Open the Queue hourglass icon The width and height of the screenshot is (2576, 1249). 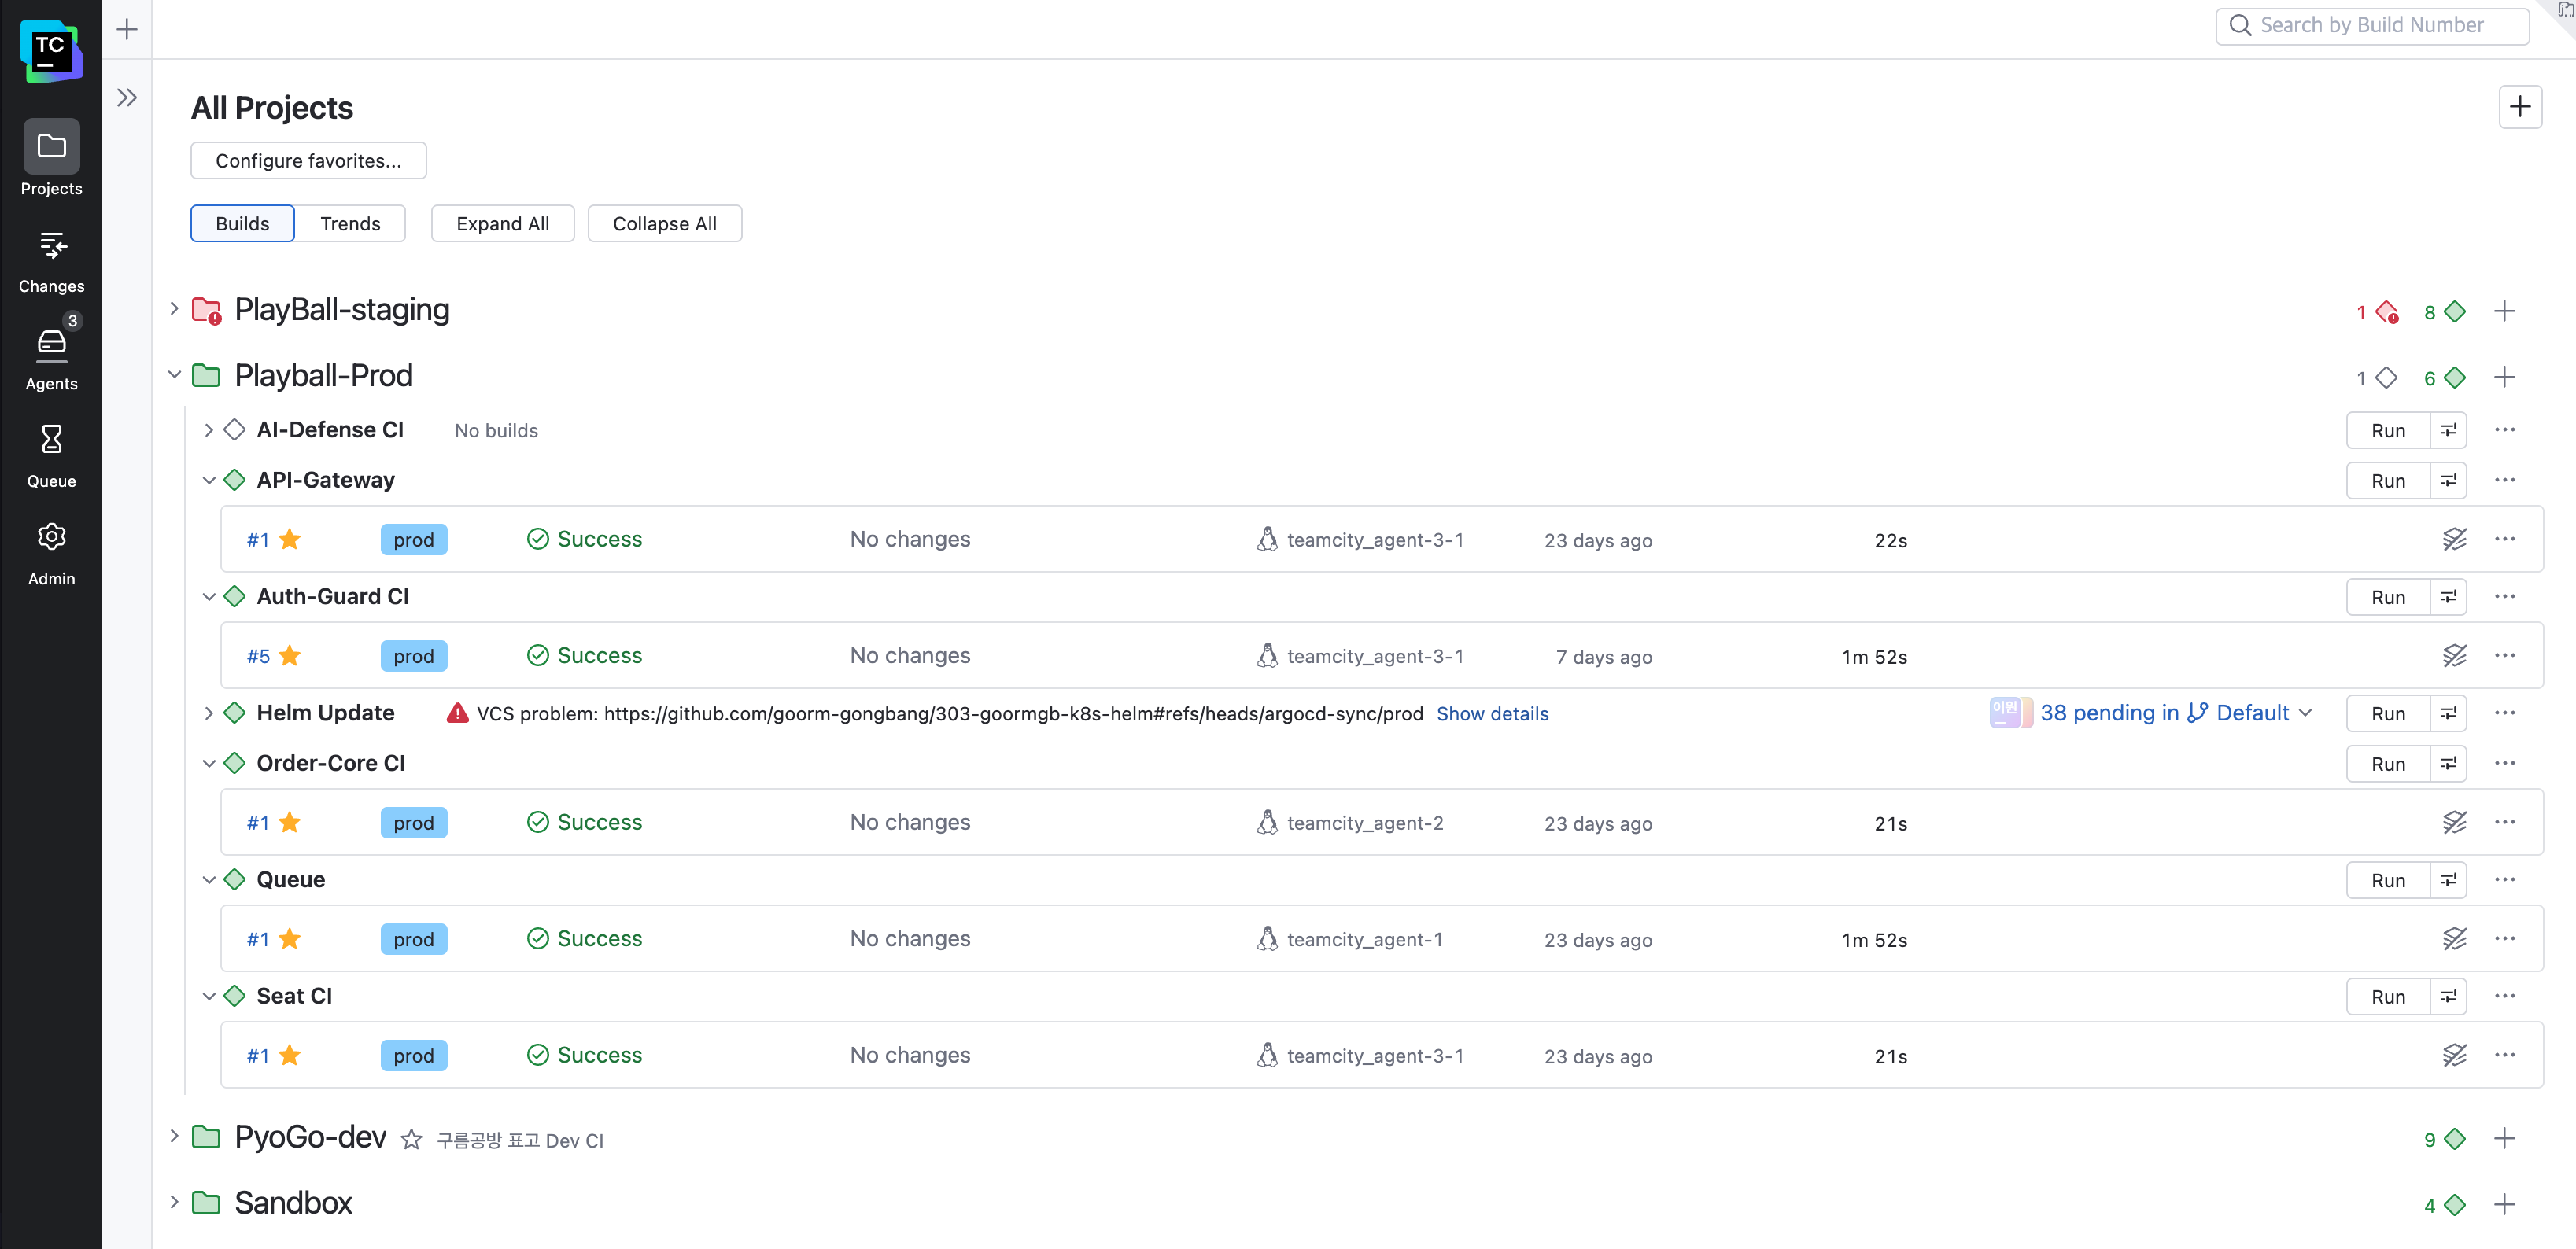tap(51, 441)
